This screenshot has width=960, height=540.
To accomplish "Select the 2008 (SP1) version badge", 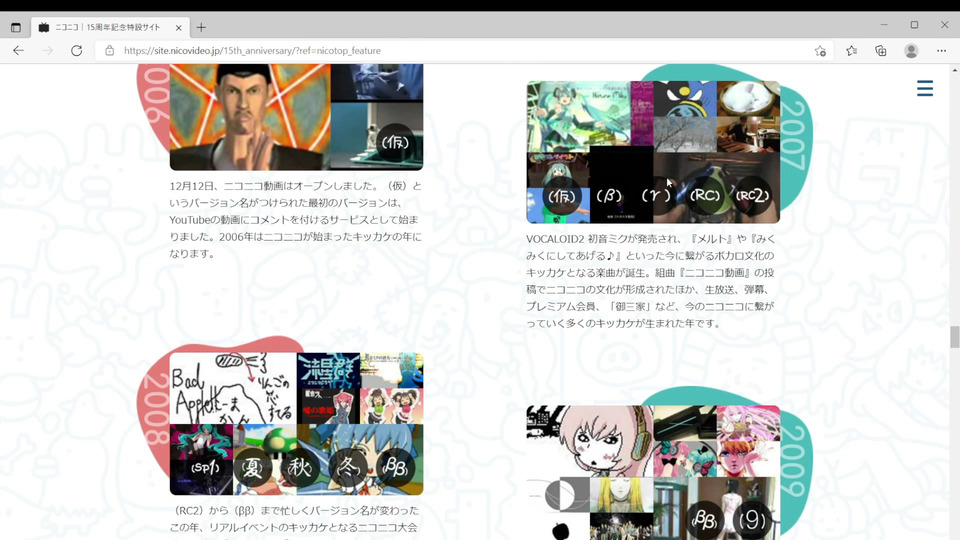I will point(205,468).
